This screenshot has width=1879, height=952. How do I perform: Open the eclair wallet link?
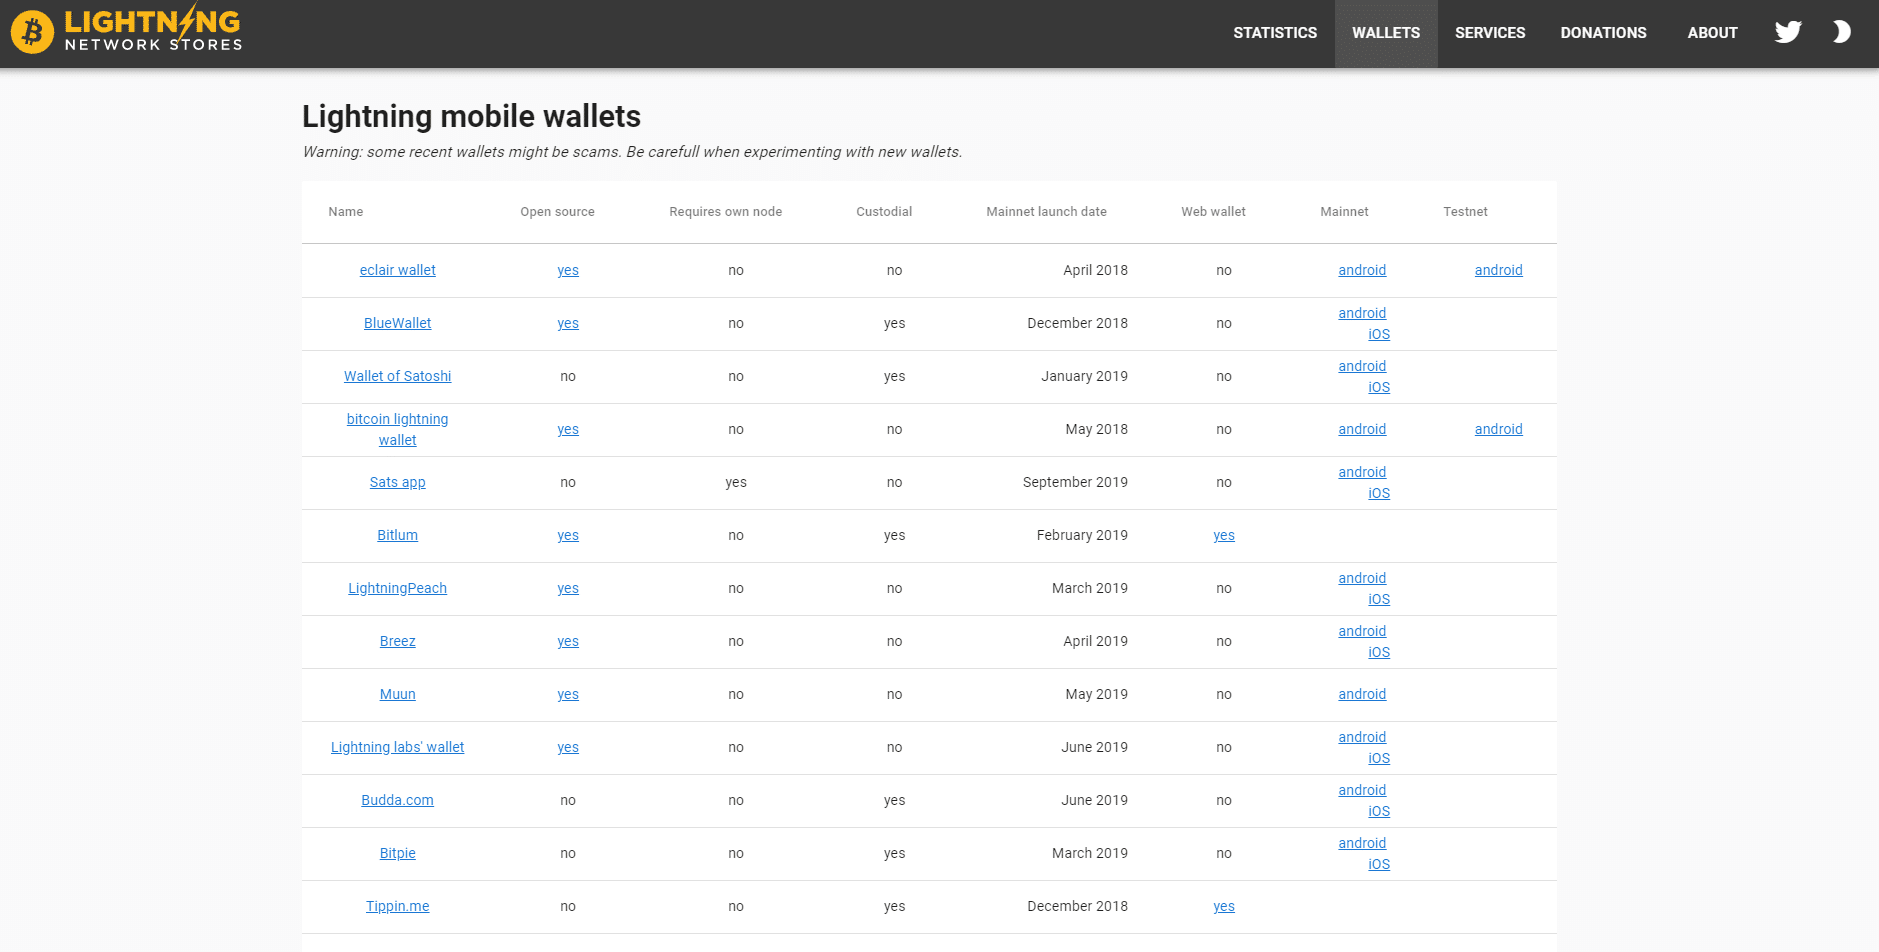click(397, 270)
